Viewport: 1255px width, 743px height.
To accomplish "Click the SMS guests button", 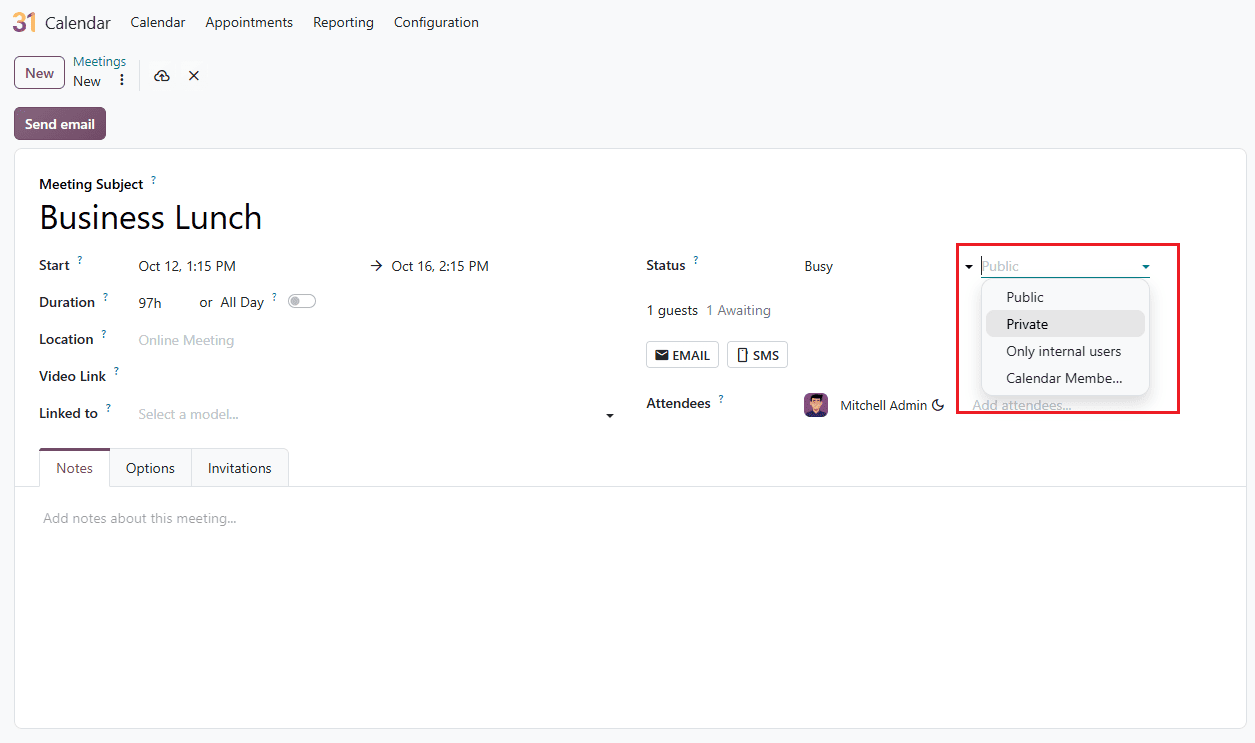I will point(758,355).
